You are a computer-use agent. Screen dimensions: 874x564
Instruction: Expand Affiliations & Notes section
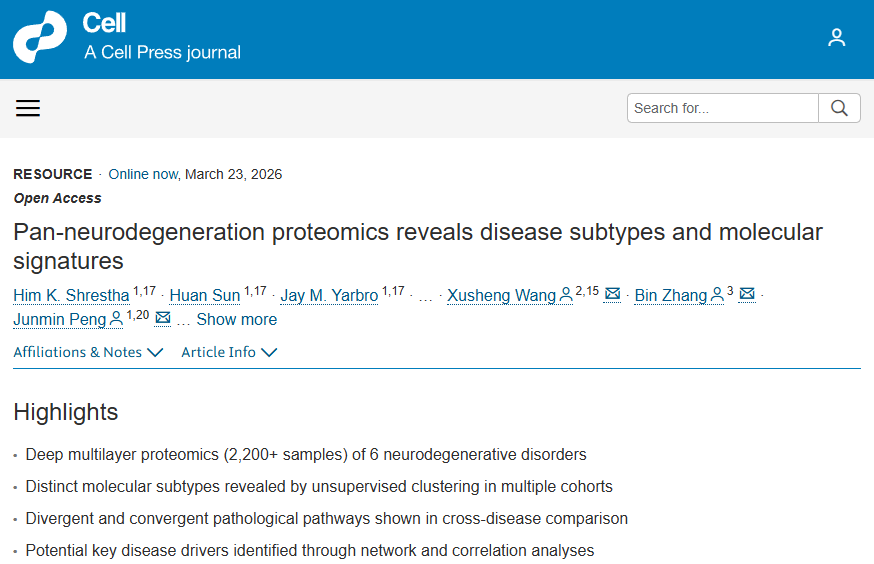point(88,352)
